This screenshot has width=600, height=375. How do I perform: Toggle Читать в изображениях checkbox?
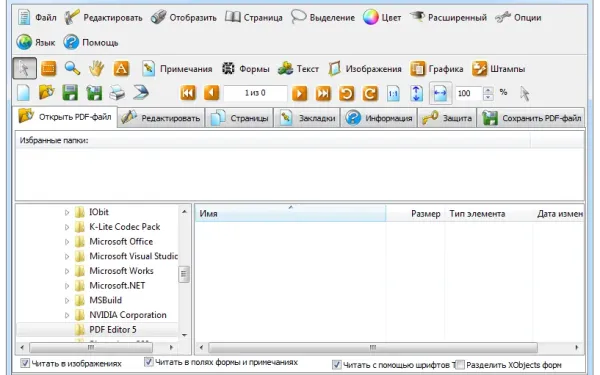pyautogui.click(x=25, y=363)
